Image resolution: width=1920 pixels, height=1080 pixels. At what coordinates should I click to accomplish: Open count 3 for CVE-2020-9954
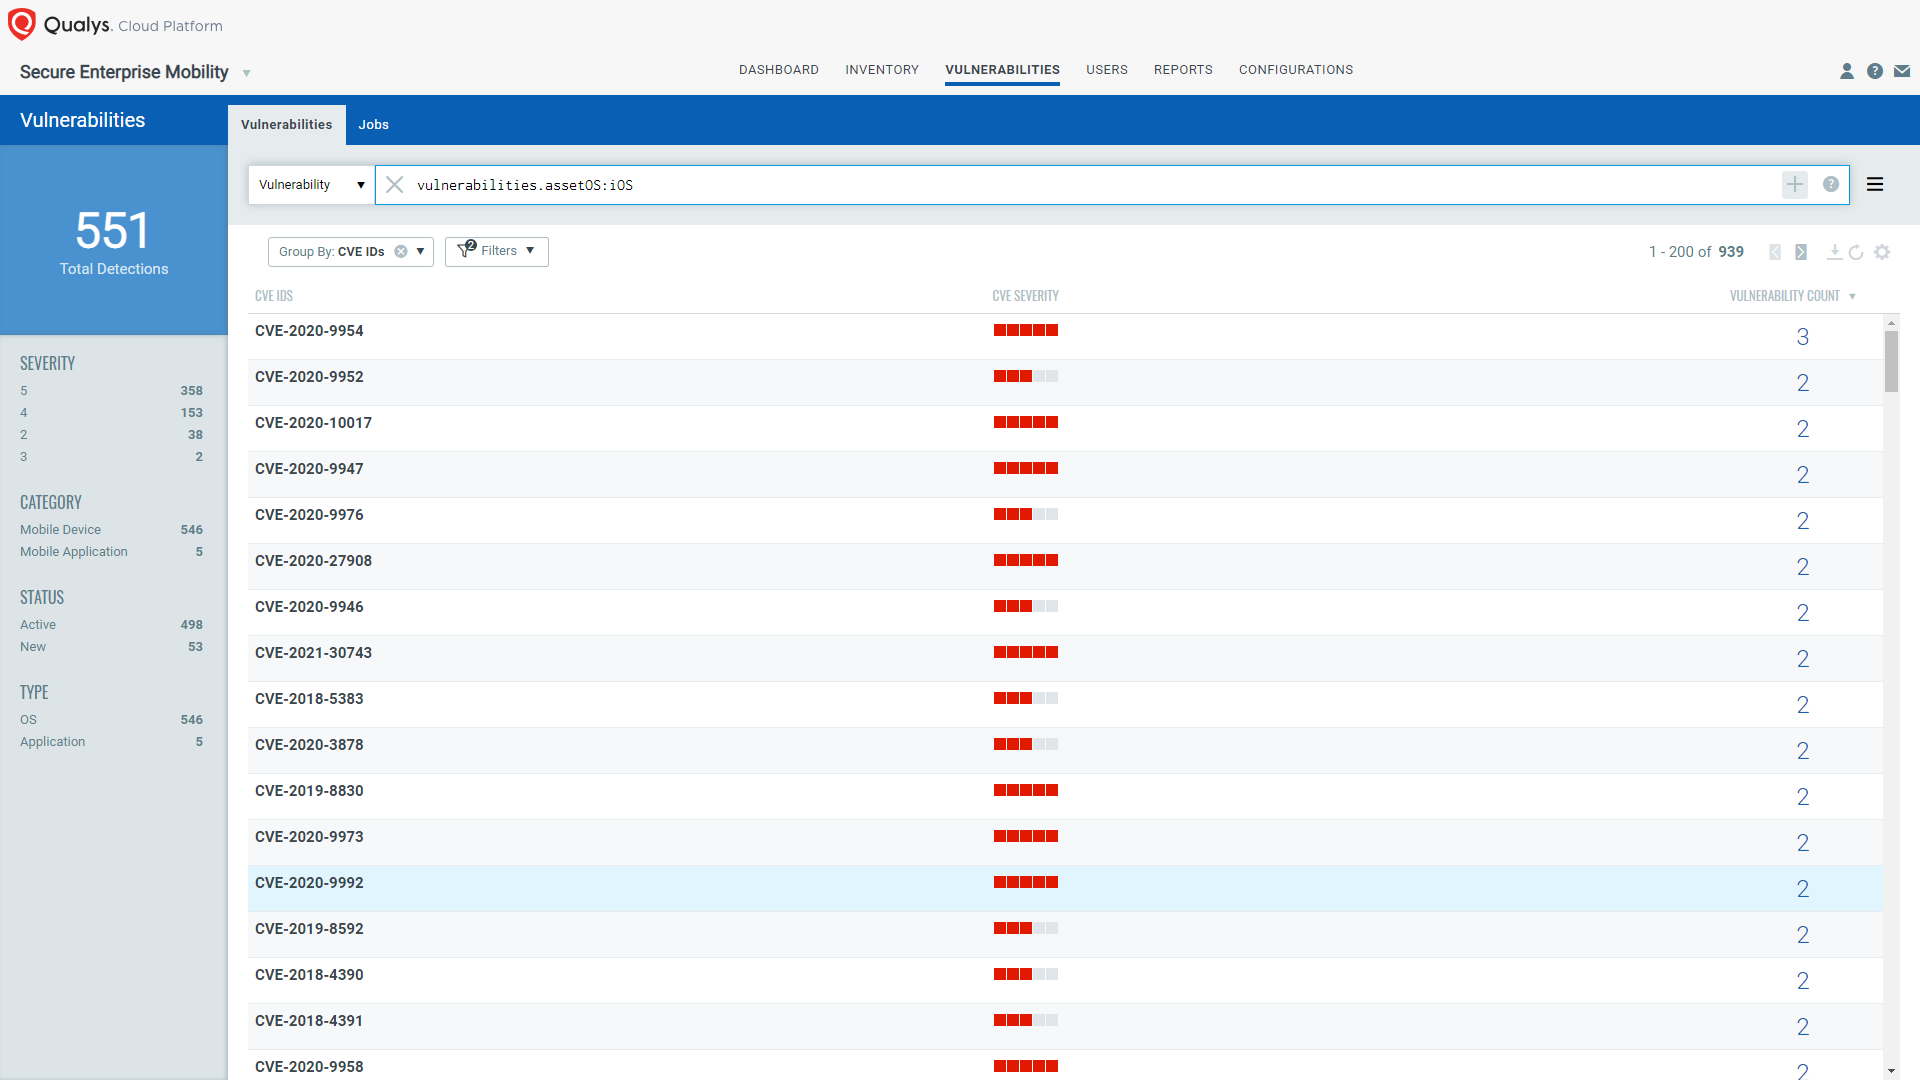click(1802, 337)
